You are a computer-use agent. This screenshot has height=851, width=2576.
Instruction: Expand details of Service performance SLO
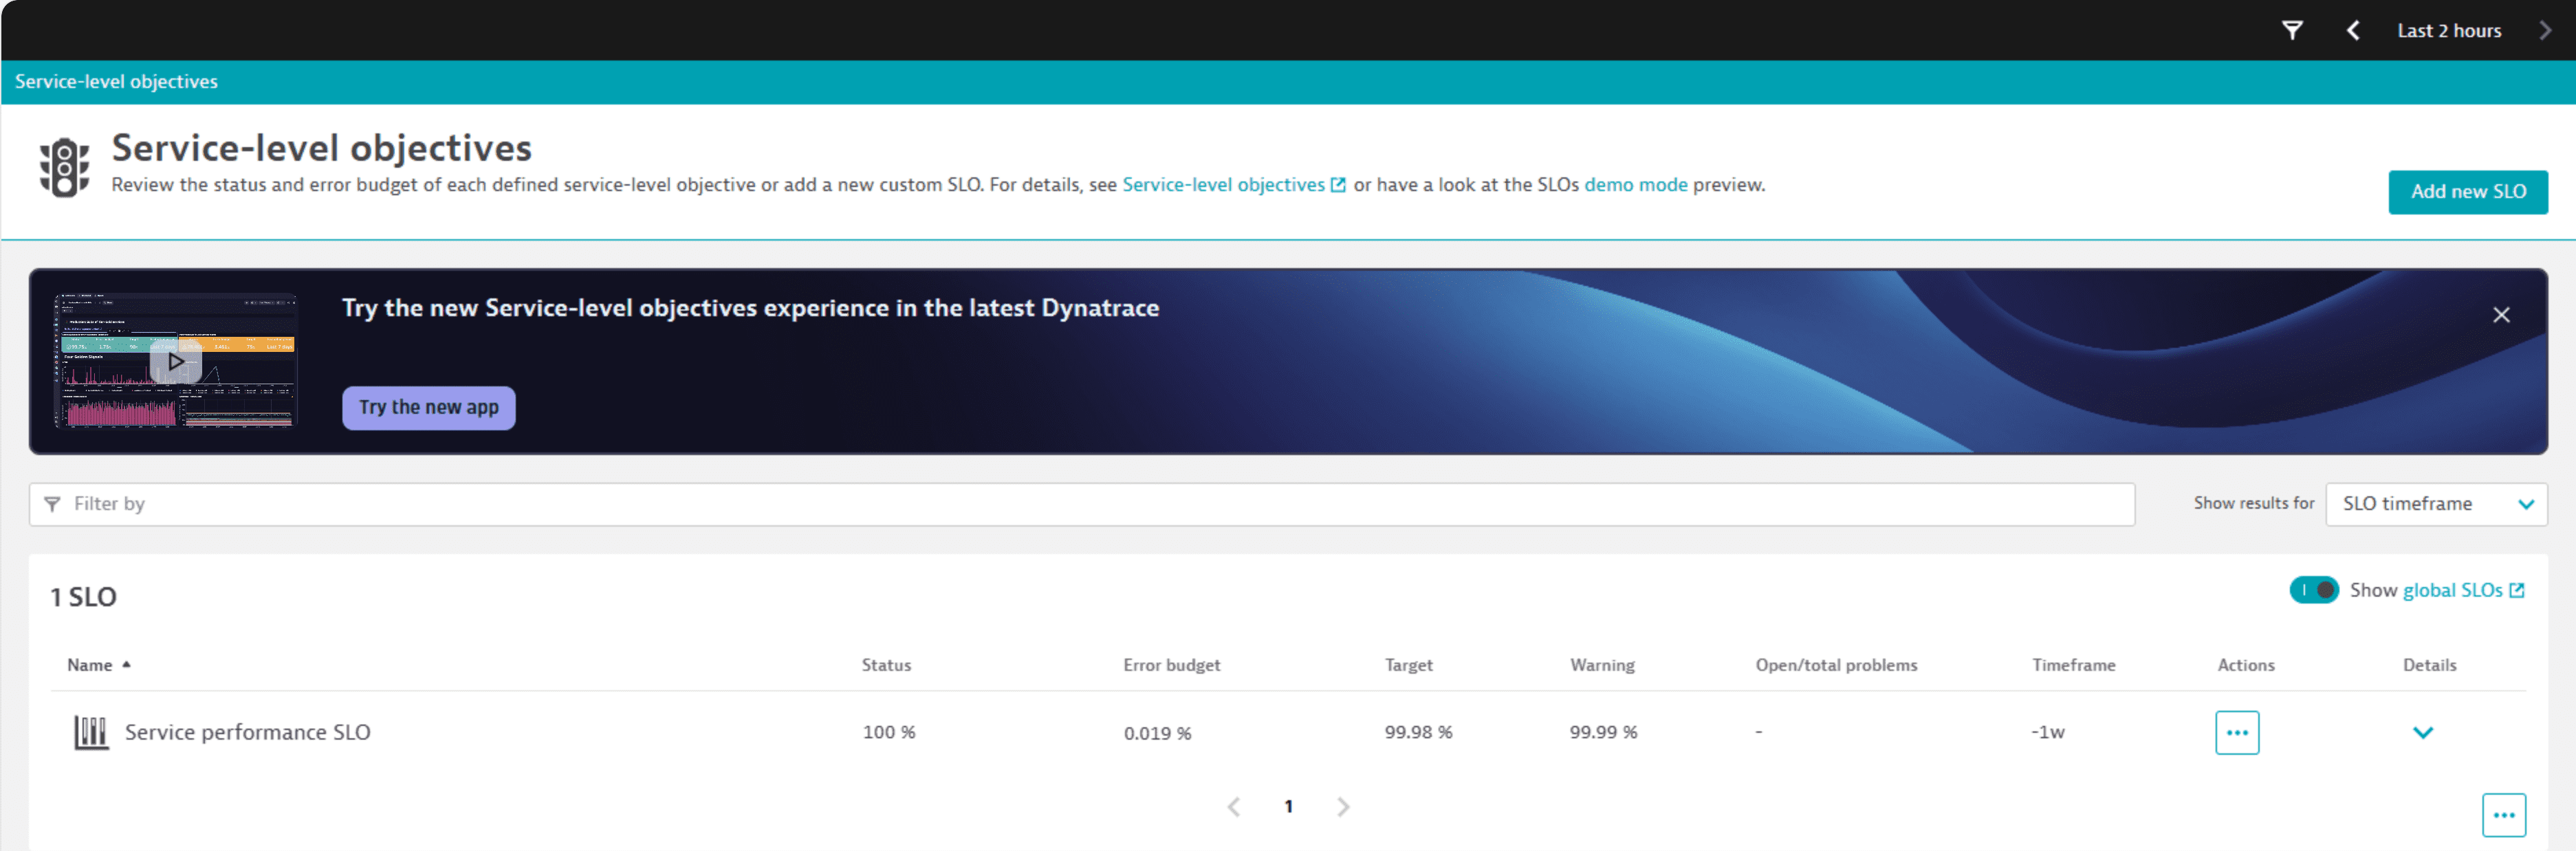click(2422, 732)
